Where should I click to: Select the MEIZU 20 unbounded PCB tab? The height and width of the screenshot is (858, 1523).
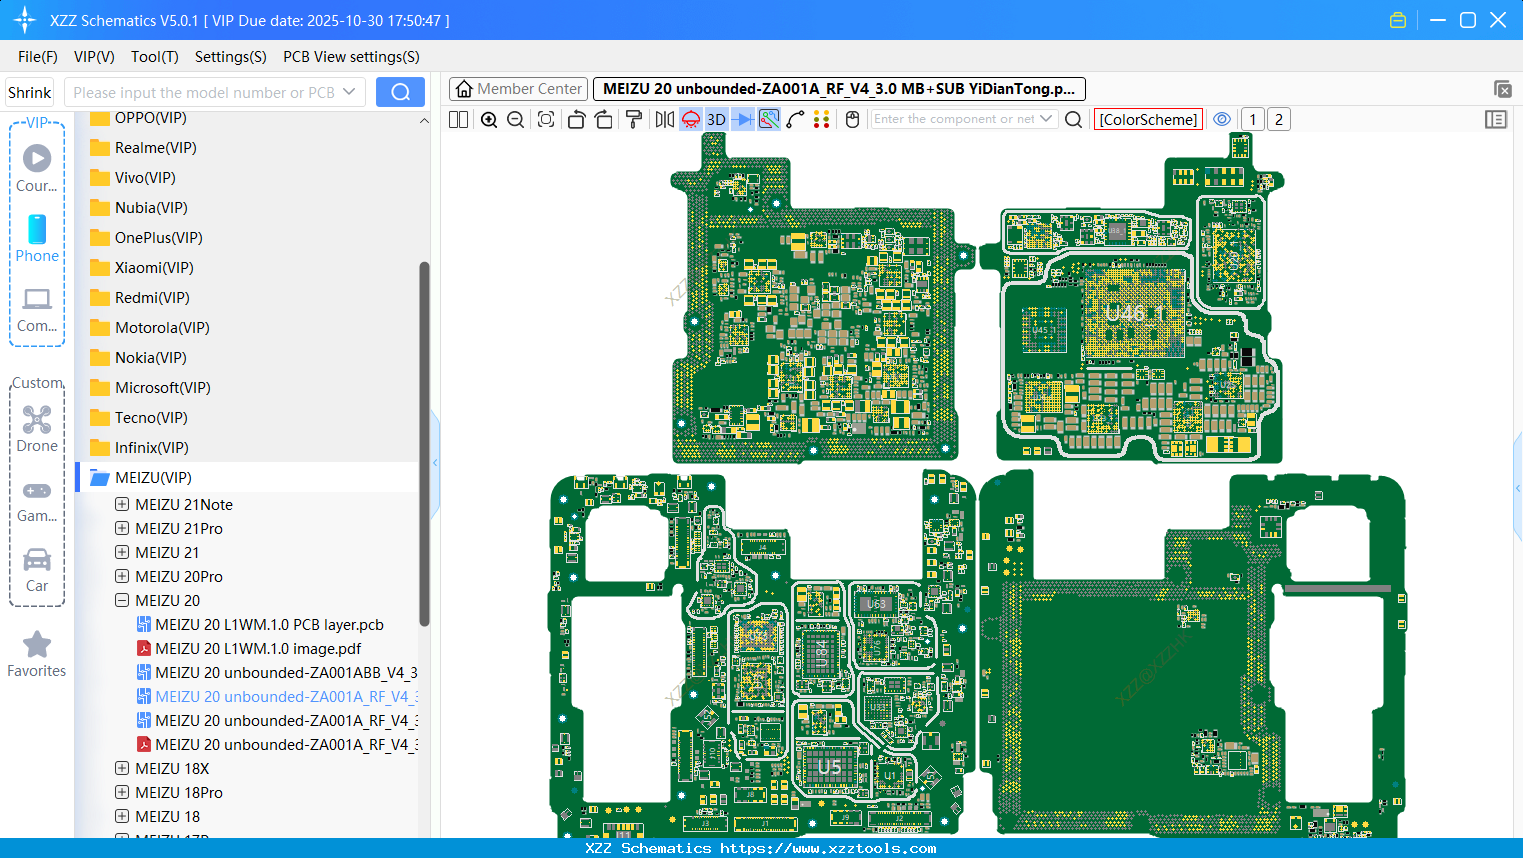[839, 89]
